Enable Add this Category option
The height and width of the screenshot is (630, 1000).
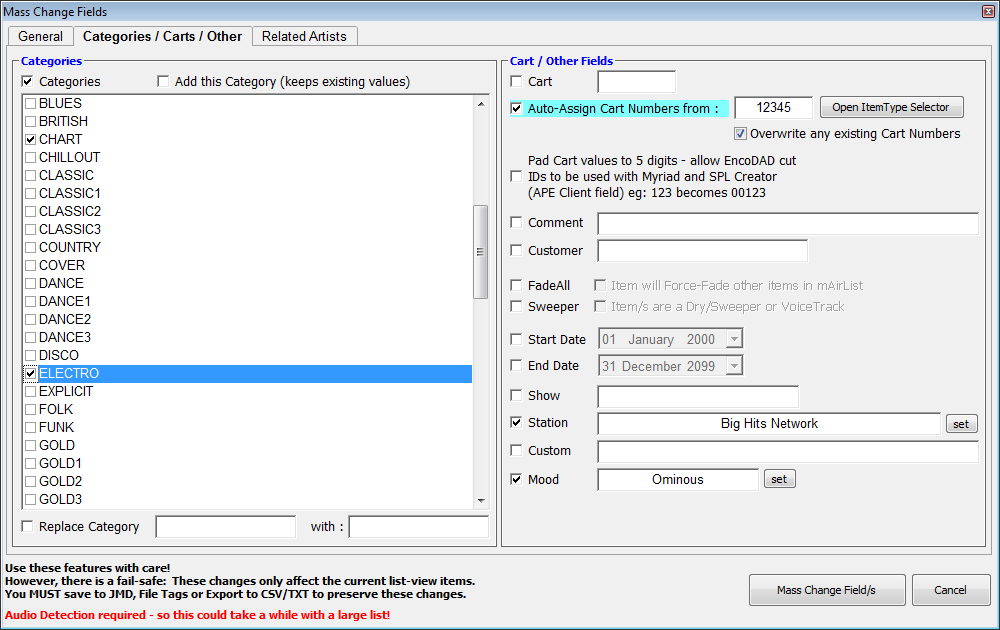[x=163, y=81]
